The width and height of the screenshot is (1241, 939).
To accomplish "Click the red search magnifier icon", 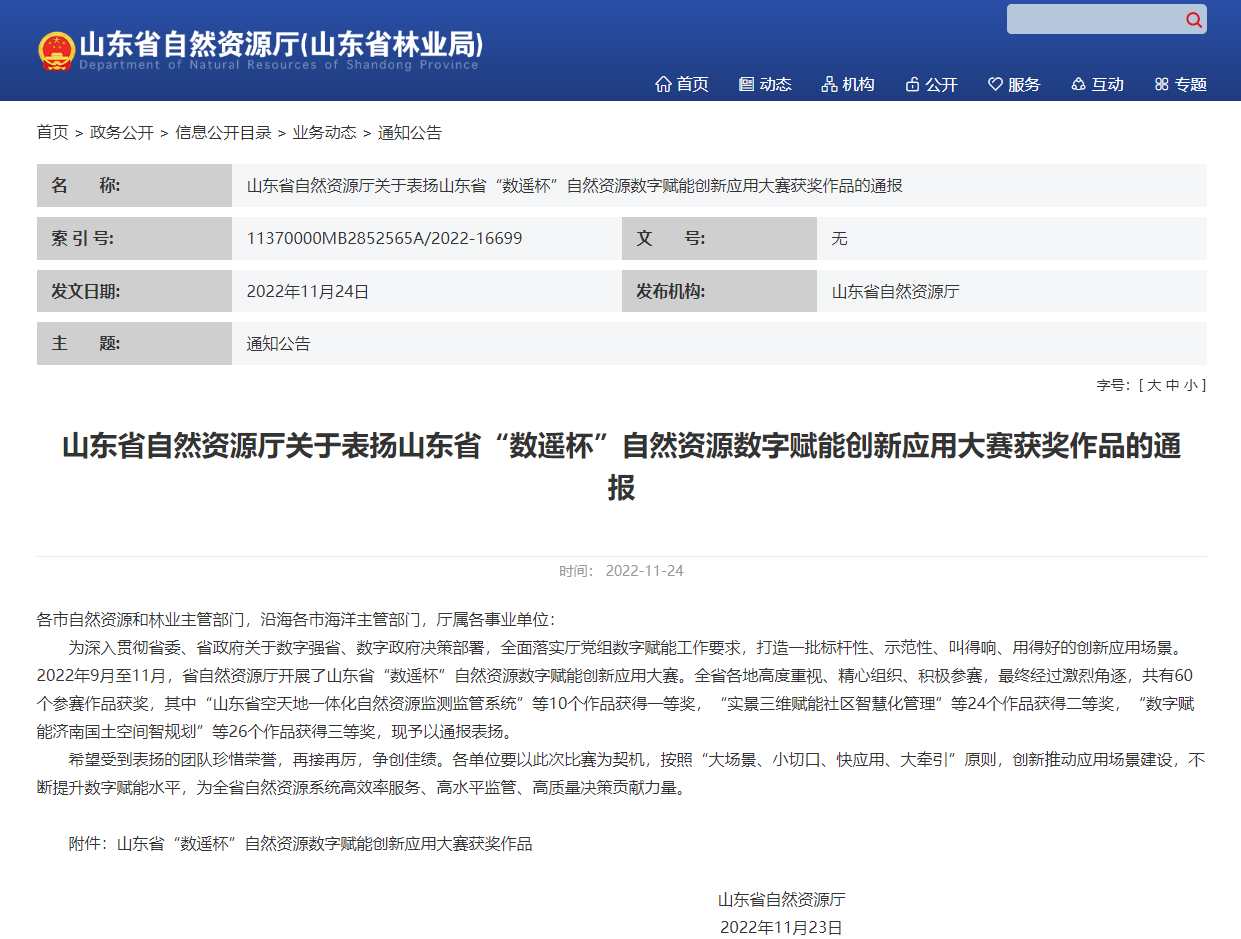I will [1193, 20].
